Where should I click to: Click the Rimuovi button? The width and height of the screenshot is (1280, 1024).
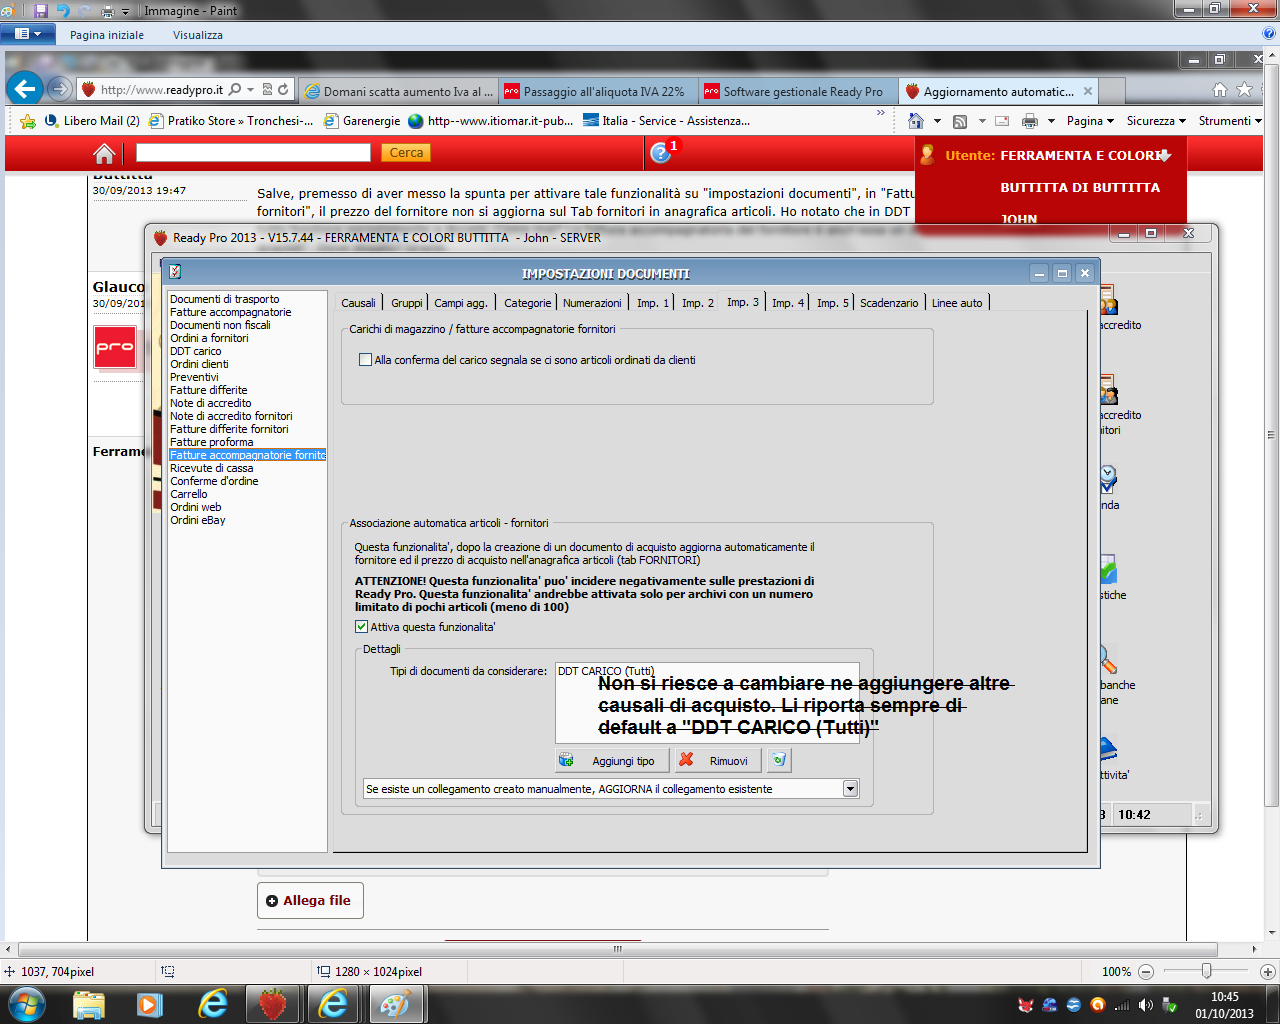pos(718,760)
